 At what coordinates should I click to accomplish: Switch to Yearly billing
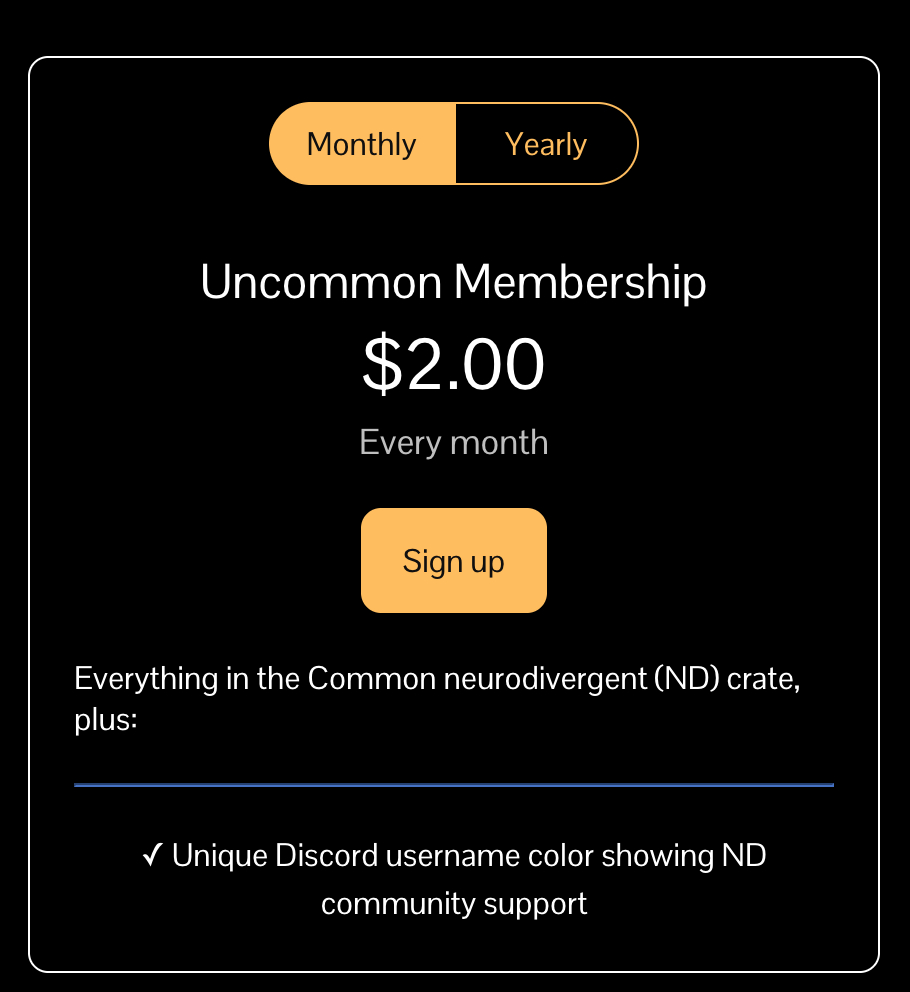coord(546,144)
